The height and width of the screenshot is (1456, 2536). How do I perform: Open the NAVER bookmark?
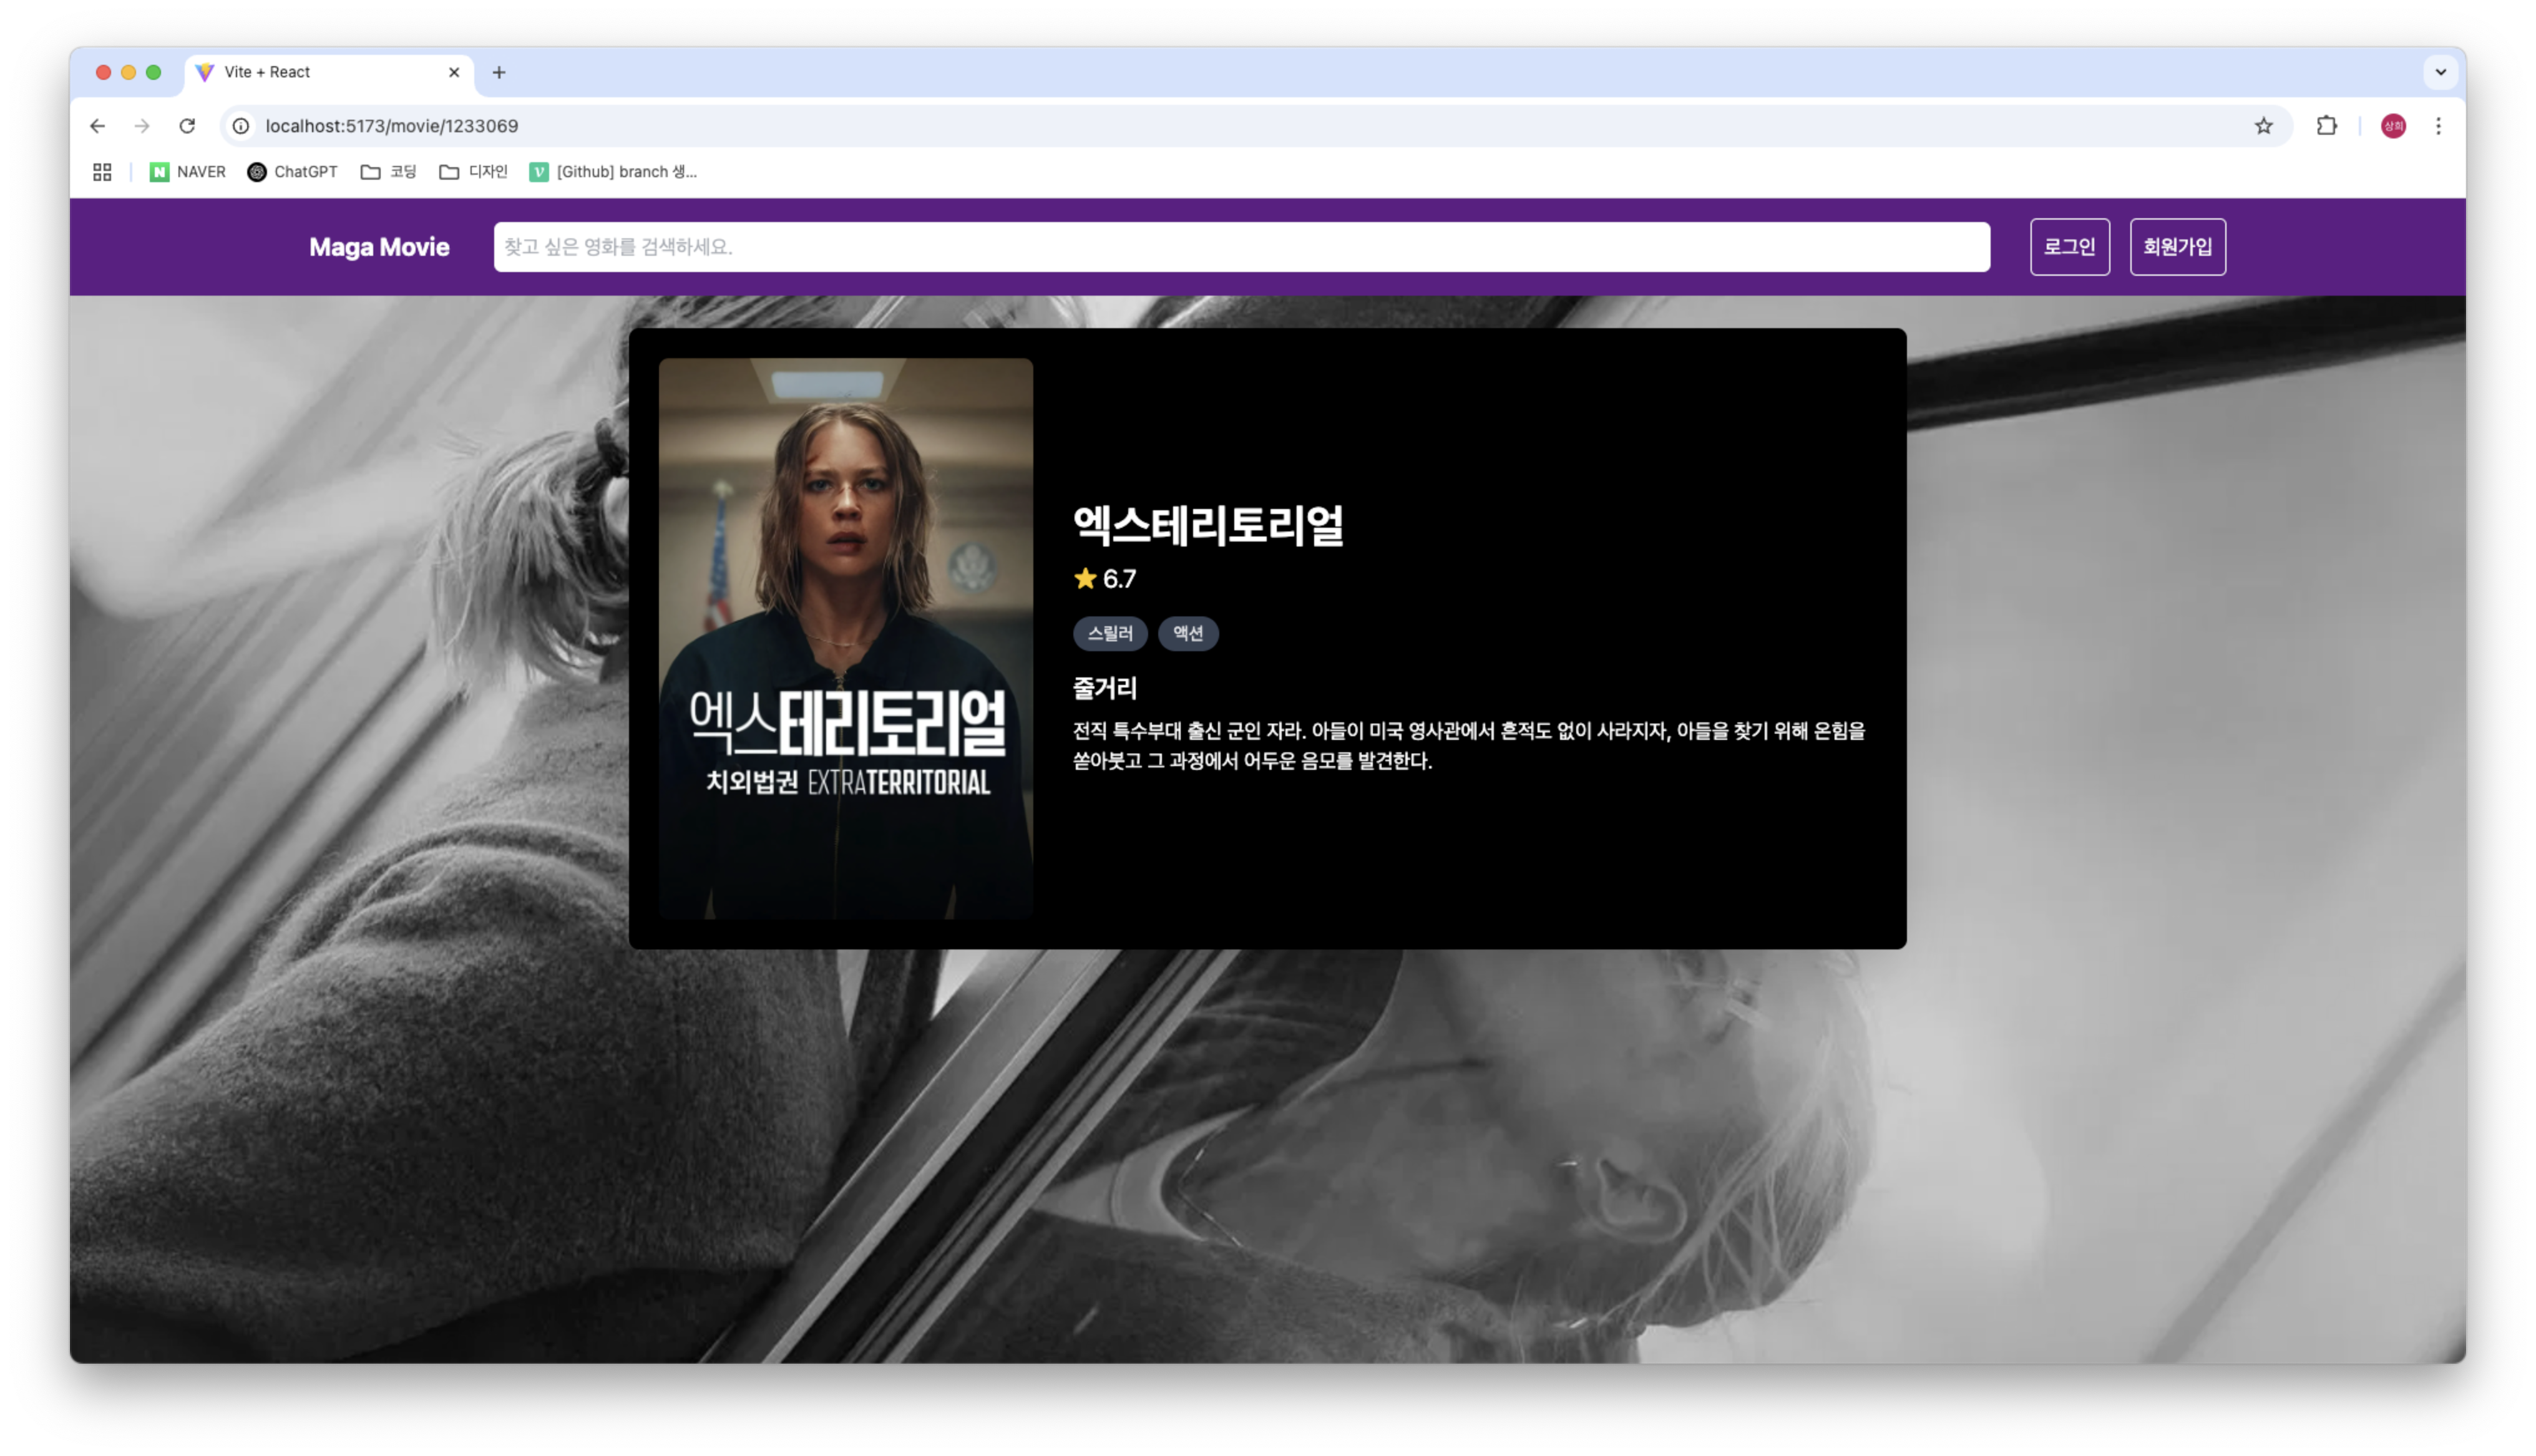pyautogui.click(x=188, y=172)
